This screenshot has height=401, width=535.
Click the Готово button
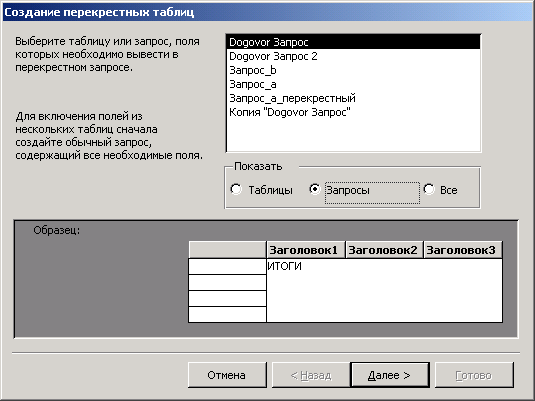(x=474, y=375)
